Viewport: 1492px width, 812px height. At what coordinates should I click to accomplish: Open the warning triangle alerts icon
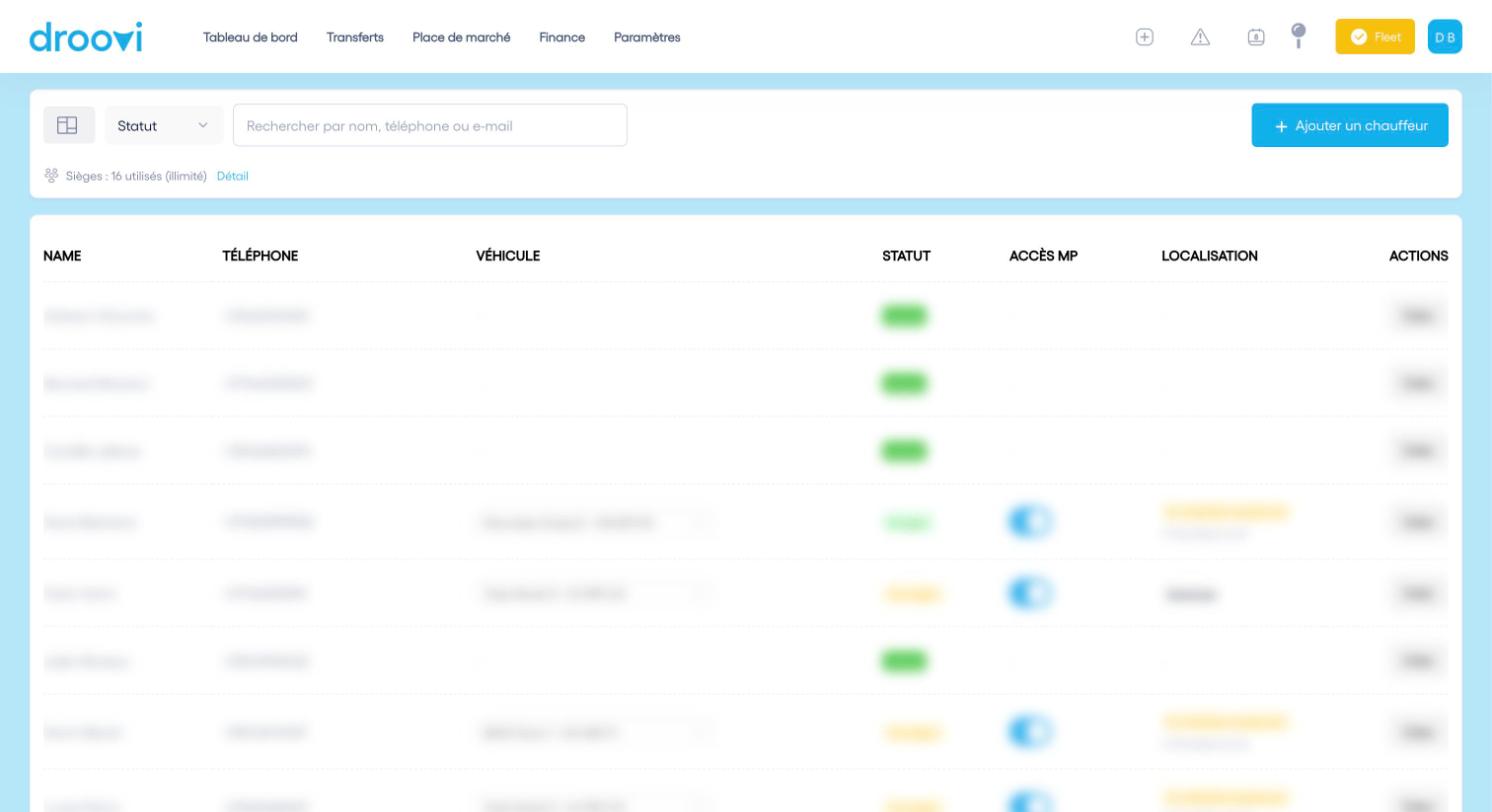[1201, 37]
